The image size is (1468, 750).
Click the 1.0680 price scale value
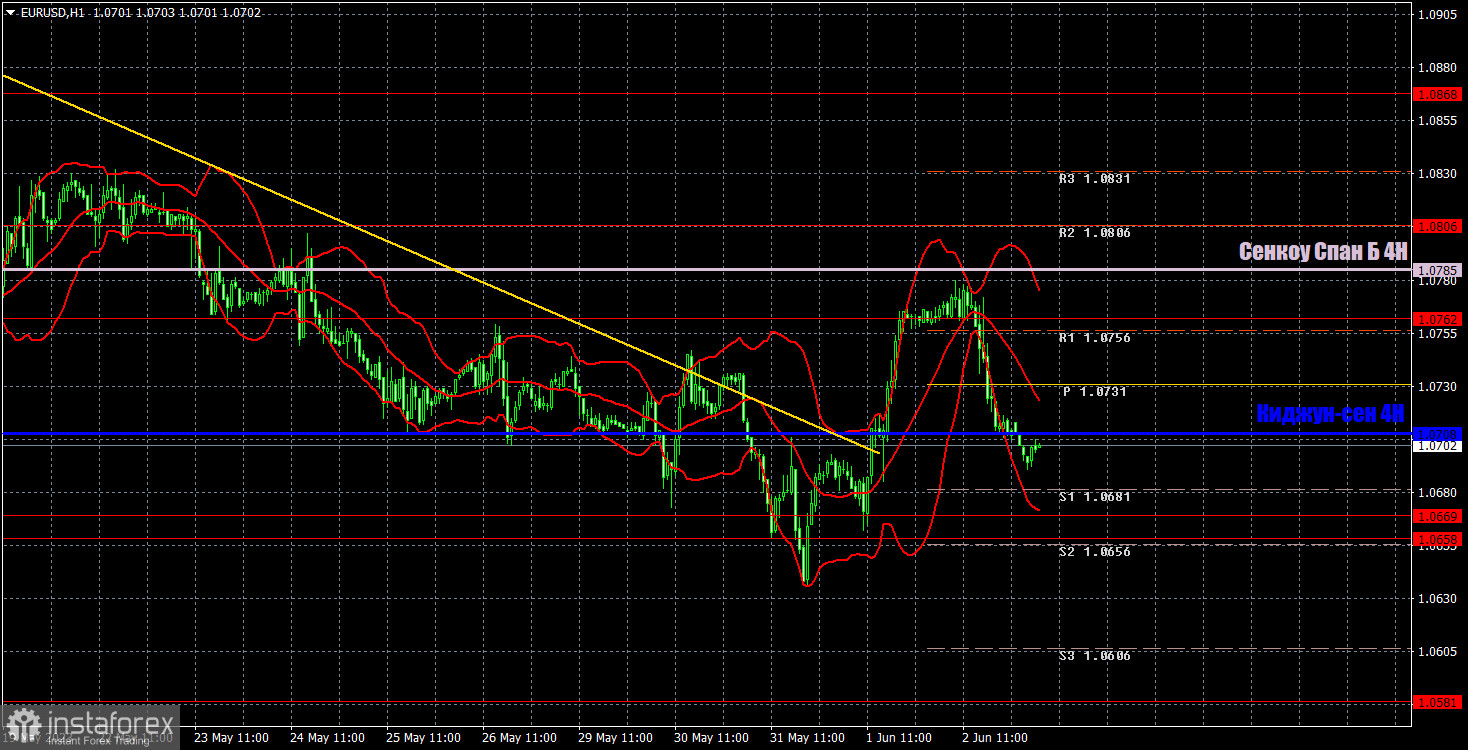pyautogui.click(x=1438, y=492)
